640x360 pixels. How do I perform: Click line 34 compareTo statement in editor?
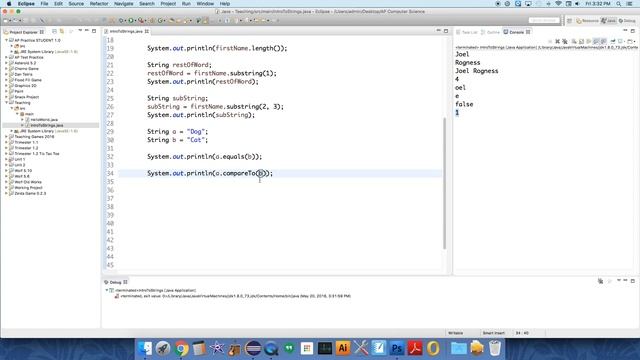coord(210,173)
